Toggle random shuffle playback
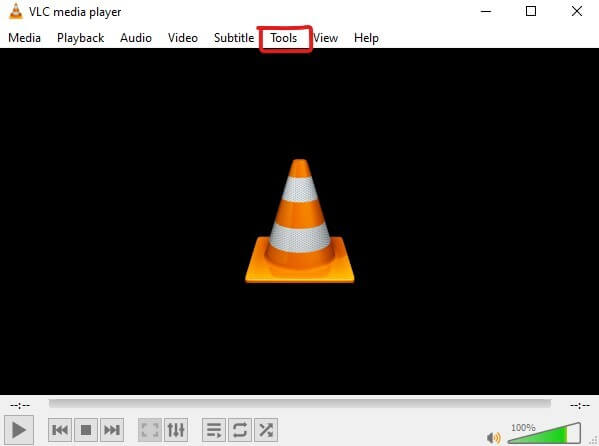This screenshot has height=446, width=599. click(266, 430)
